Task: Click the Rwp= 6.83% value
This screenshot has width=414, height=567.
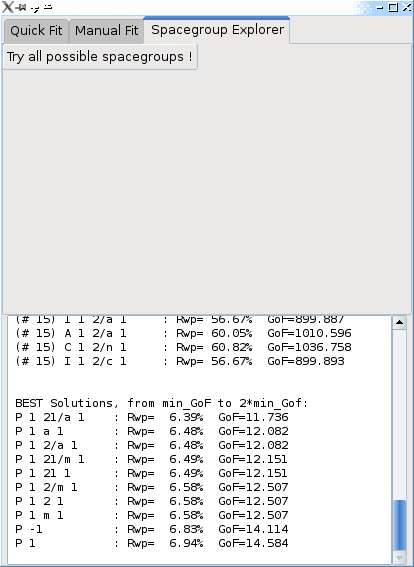Action: 165,529
